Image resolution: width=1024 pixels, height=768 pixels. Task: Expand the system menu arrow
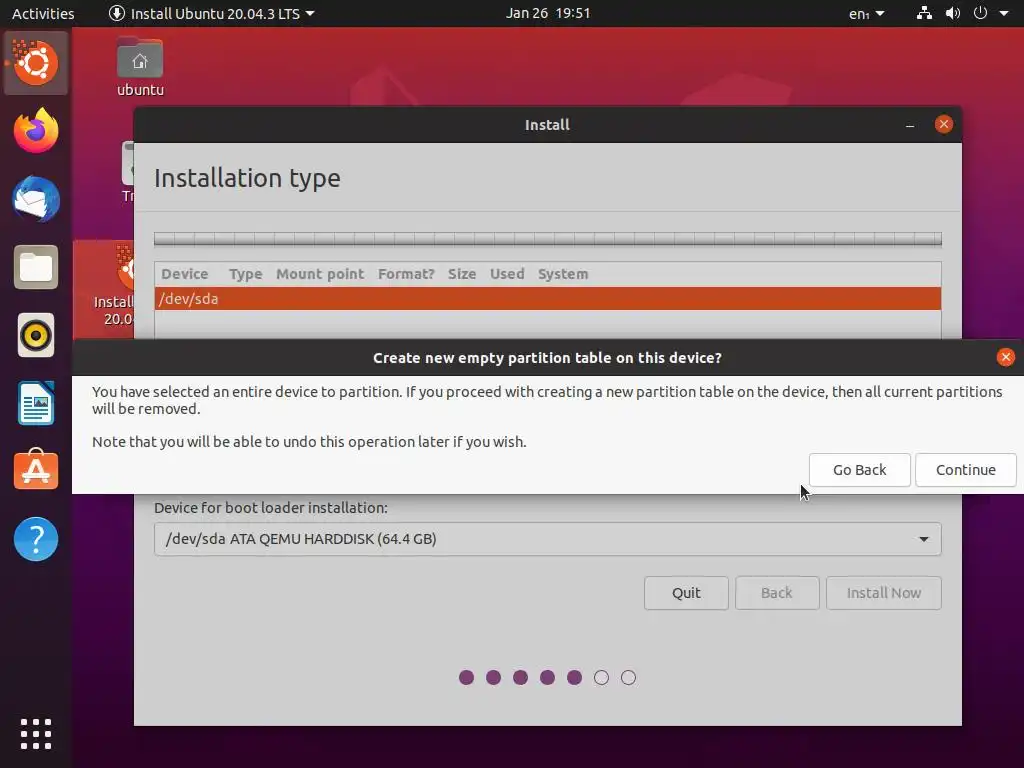(x=1004, y=13)
